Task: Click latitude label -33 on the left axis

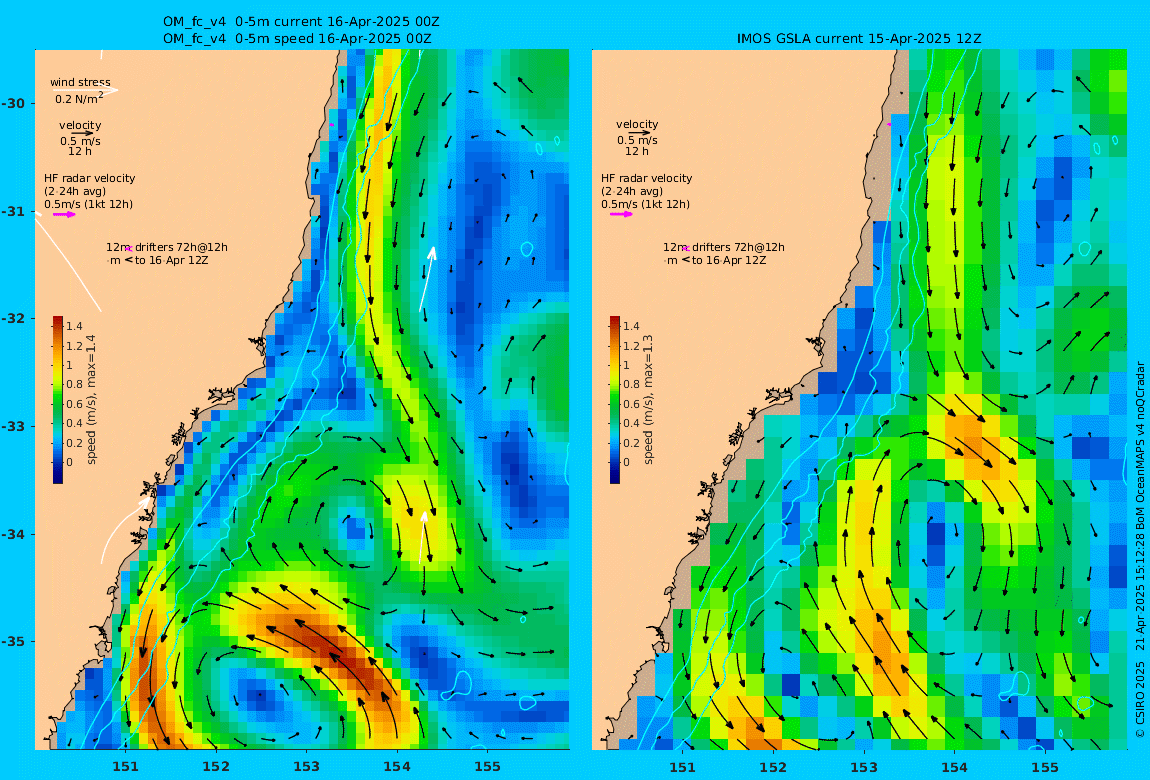Action: 13,427
